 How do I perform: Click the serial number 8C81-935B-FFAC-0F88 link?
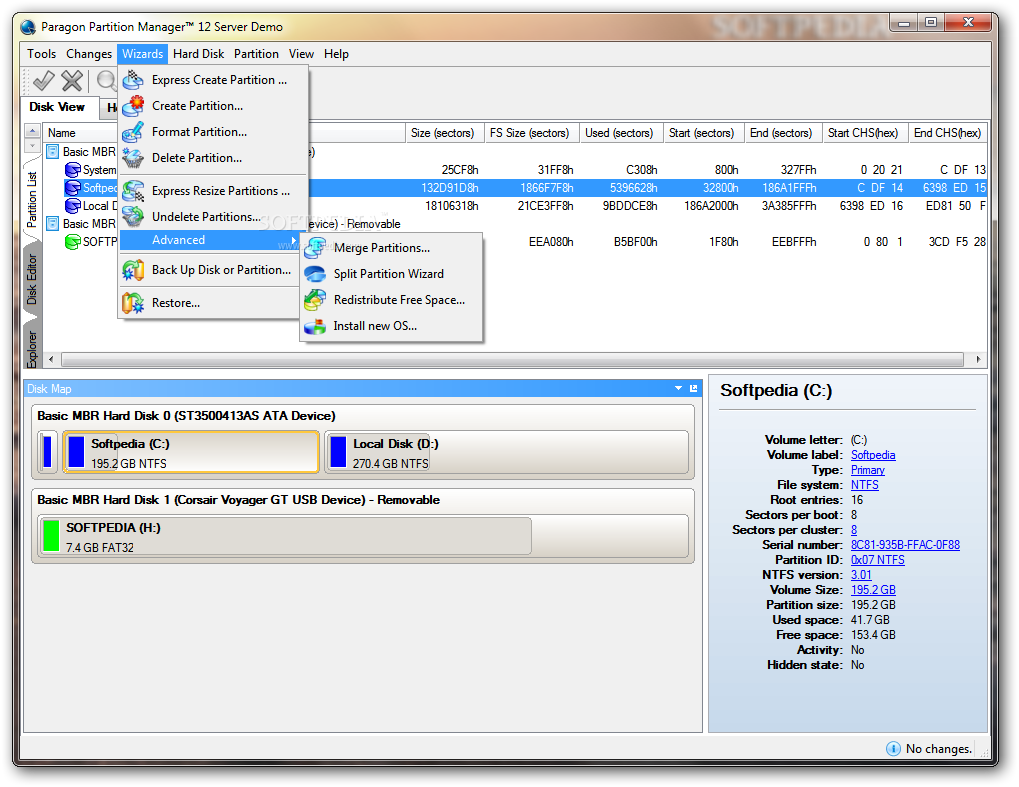click(x=905, y=545)
